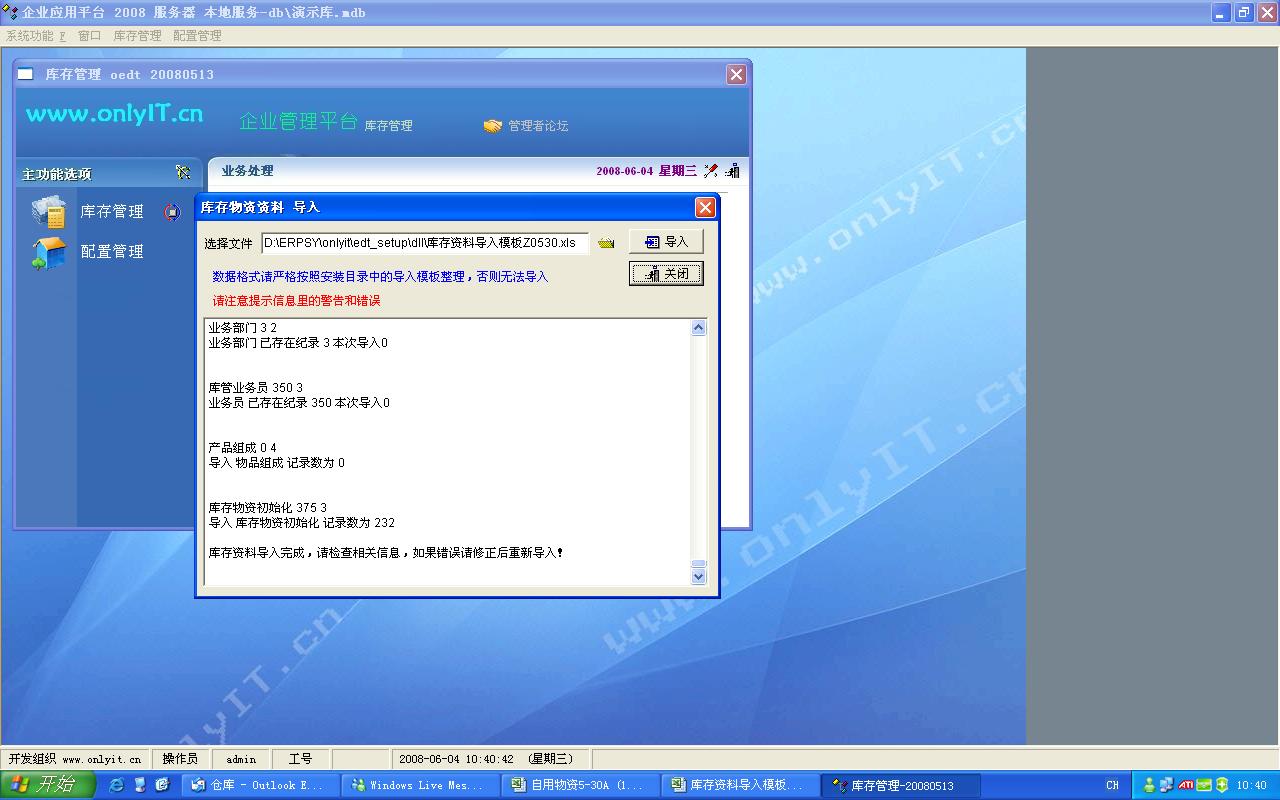The height and width of the screenshot is (800, 1280).
Task: Click the exit icon in 业务处理 header
Action: [x=733, y=171]
